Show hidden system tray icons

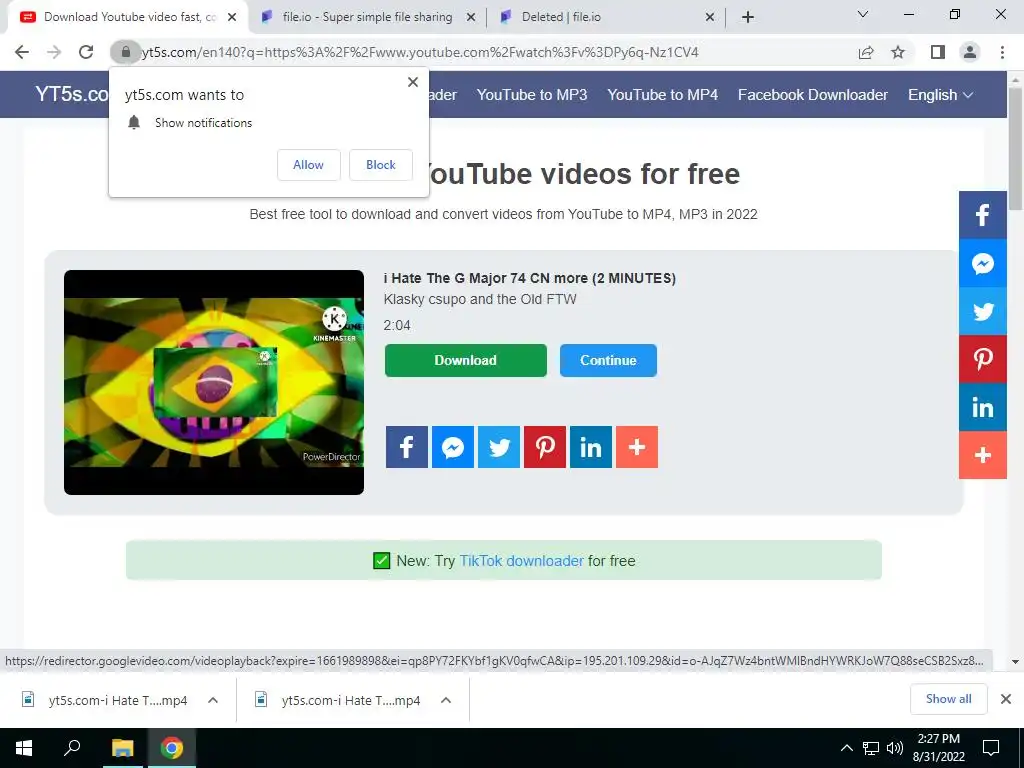(846, 748)
